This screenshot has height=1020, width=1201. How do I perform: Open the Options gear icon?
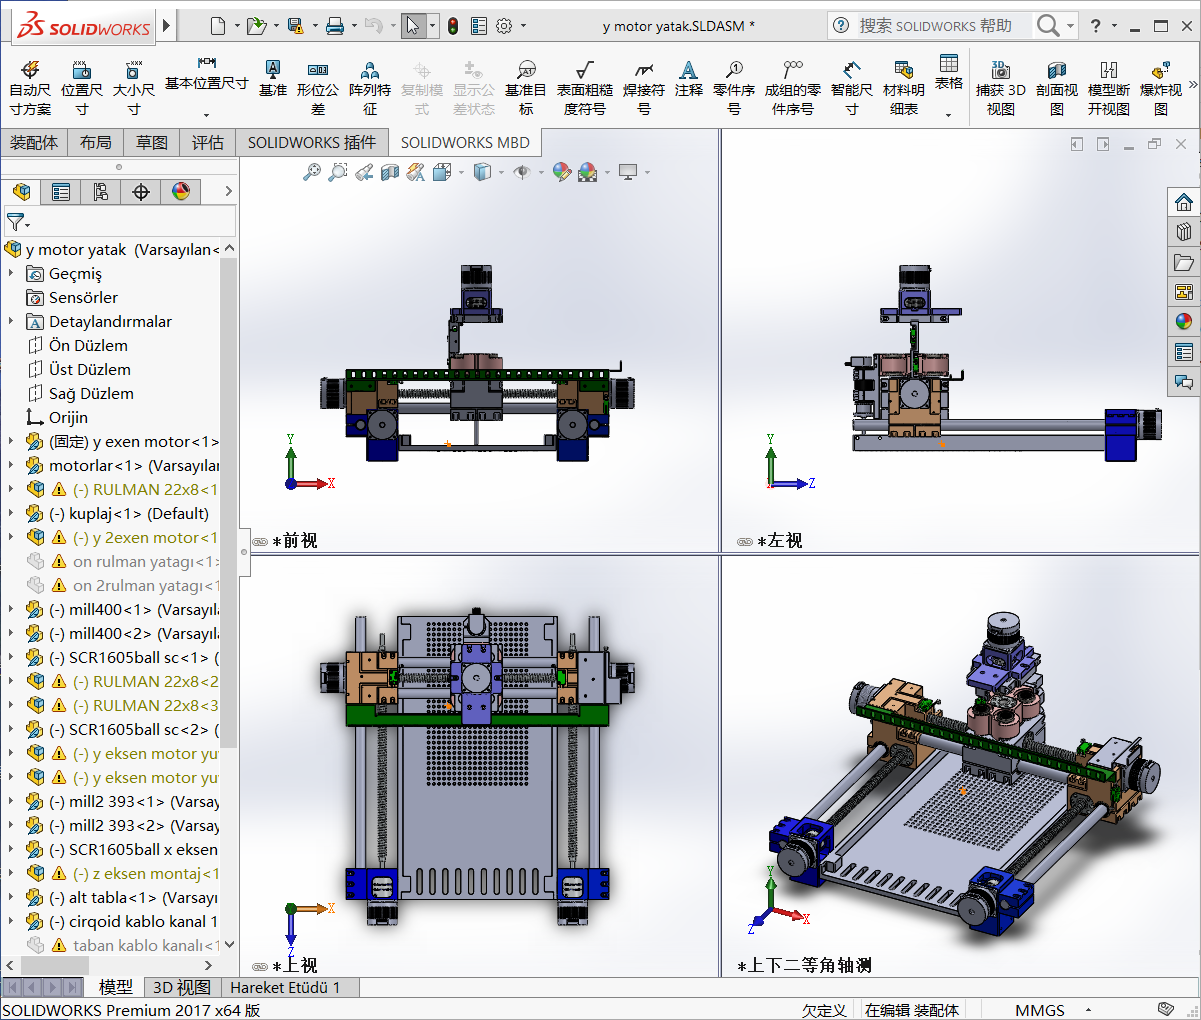[504, 26]
